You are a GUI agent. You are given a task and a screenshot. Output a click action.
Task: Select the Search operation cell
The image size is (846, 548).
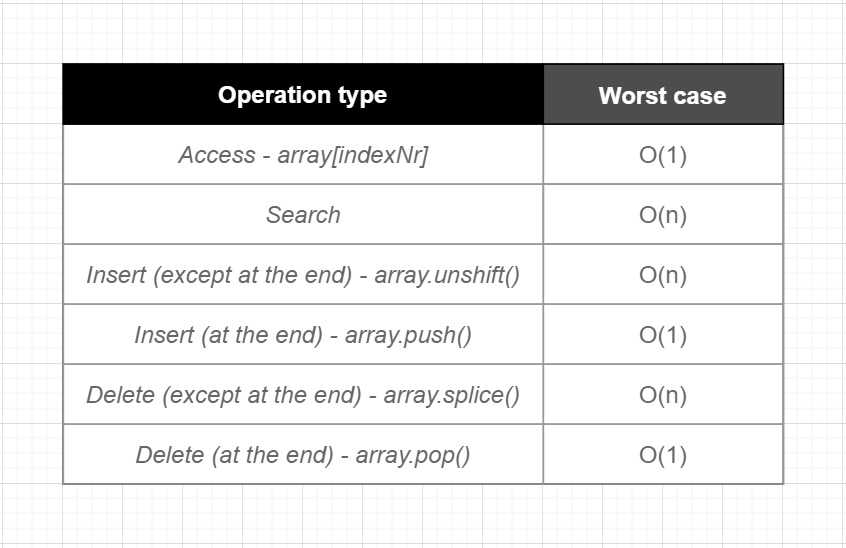(x=303, y=214)
